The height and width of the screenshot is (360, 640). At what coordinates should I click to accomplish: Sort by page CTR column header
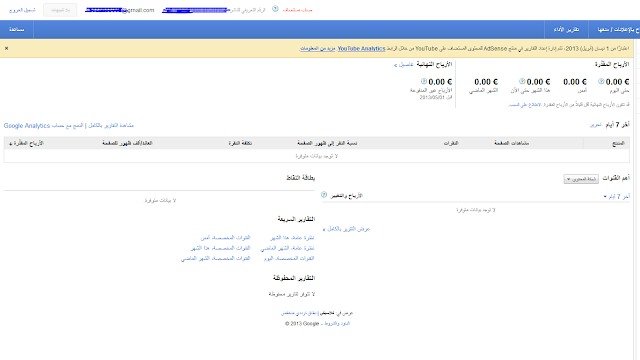tap(327, 143)
